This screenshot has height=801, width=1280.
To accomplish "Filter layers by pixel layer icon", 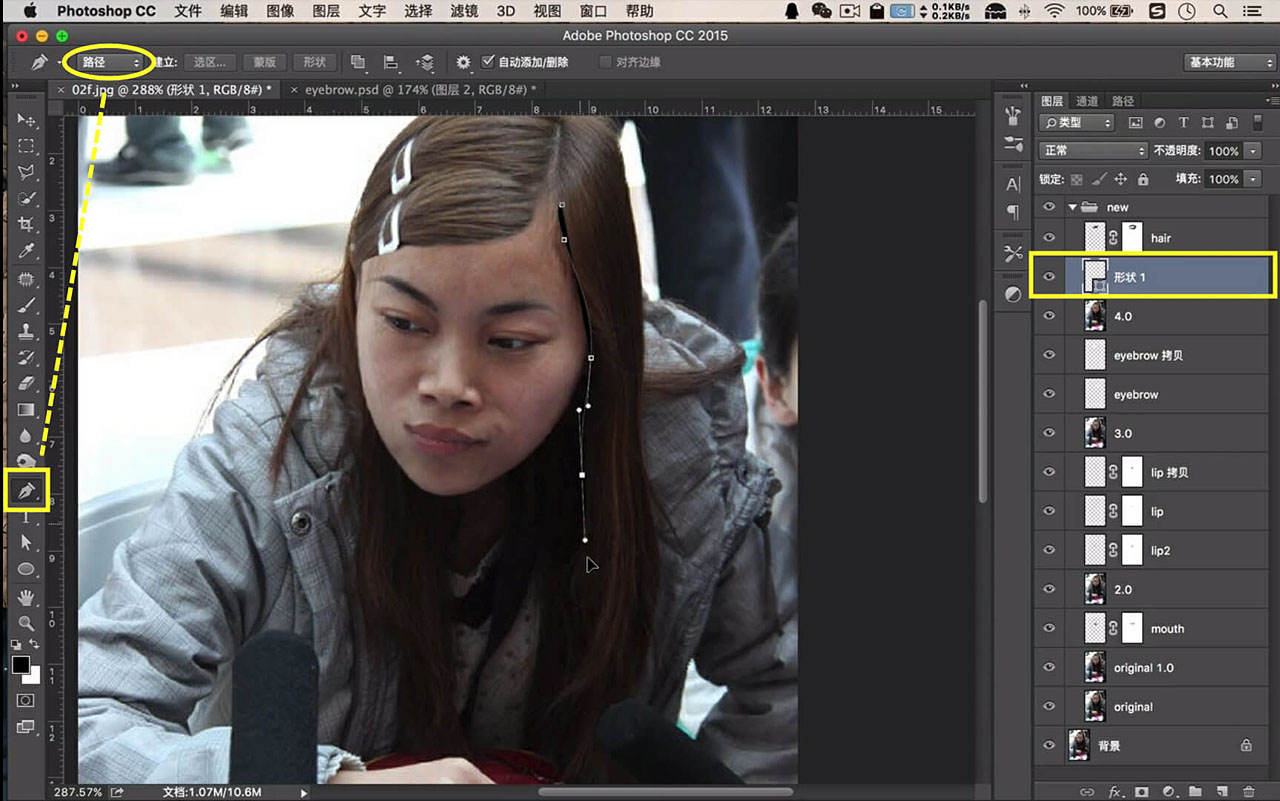I will coord(1135,123).
